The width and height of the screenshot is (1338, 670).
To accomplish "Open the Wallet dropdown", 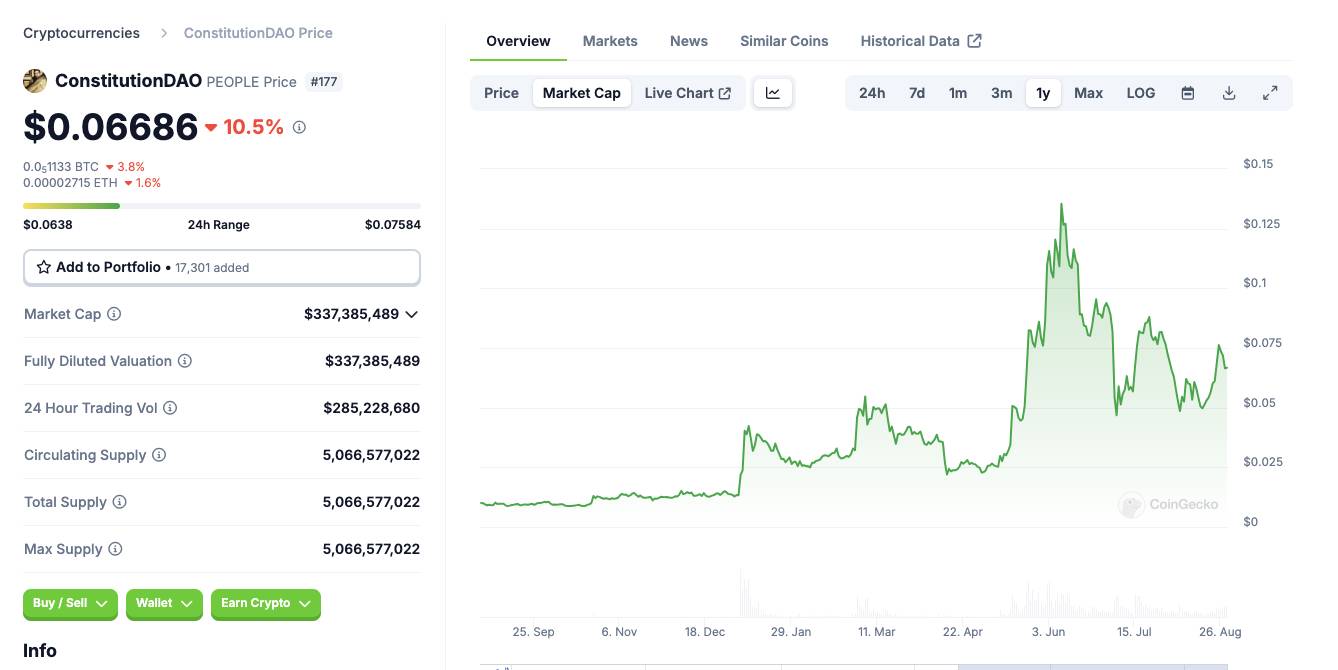I will [164, 604].
